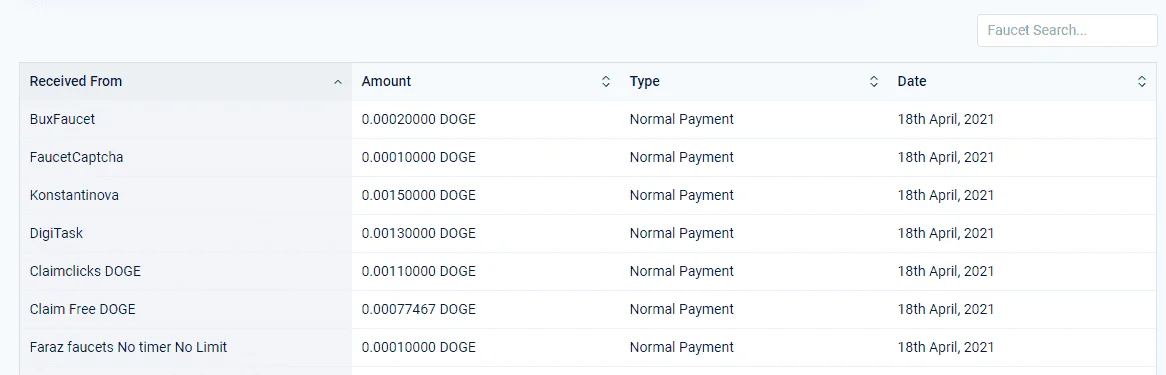Viewport: 1166px width, 375px height.
Task: Select the Konstantinova row name
Action: coord(74,195)
